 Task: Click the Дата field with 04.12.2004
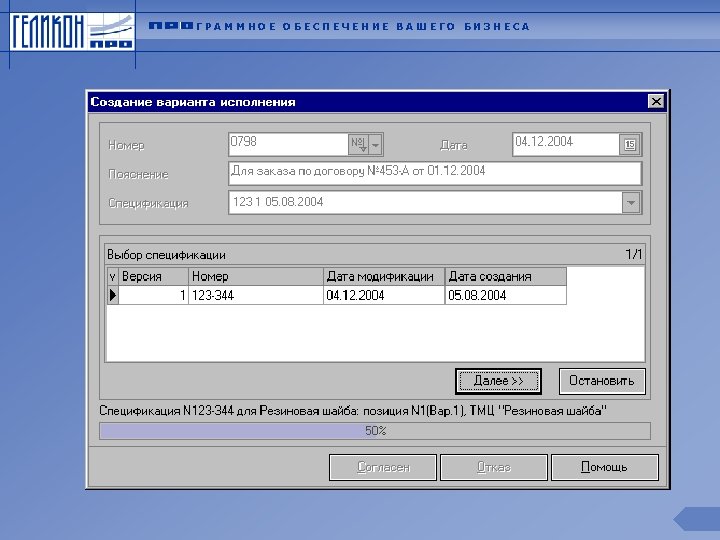coord(566,144)
